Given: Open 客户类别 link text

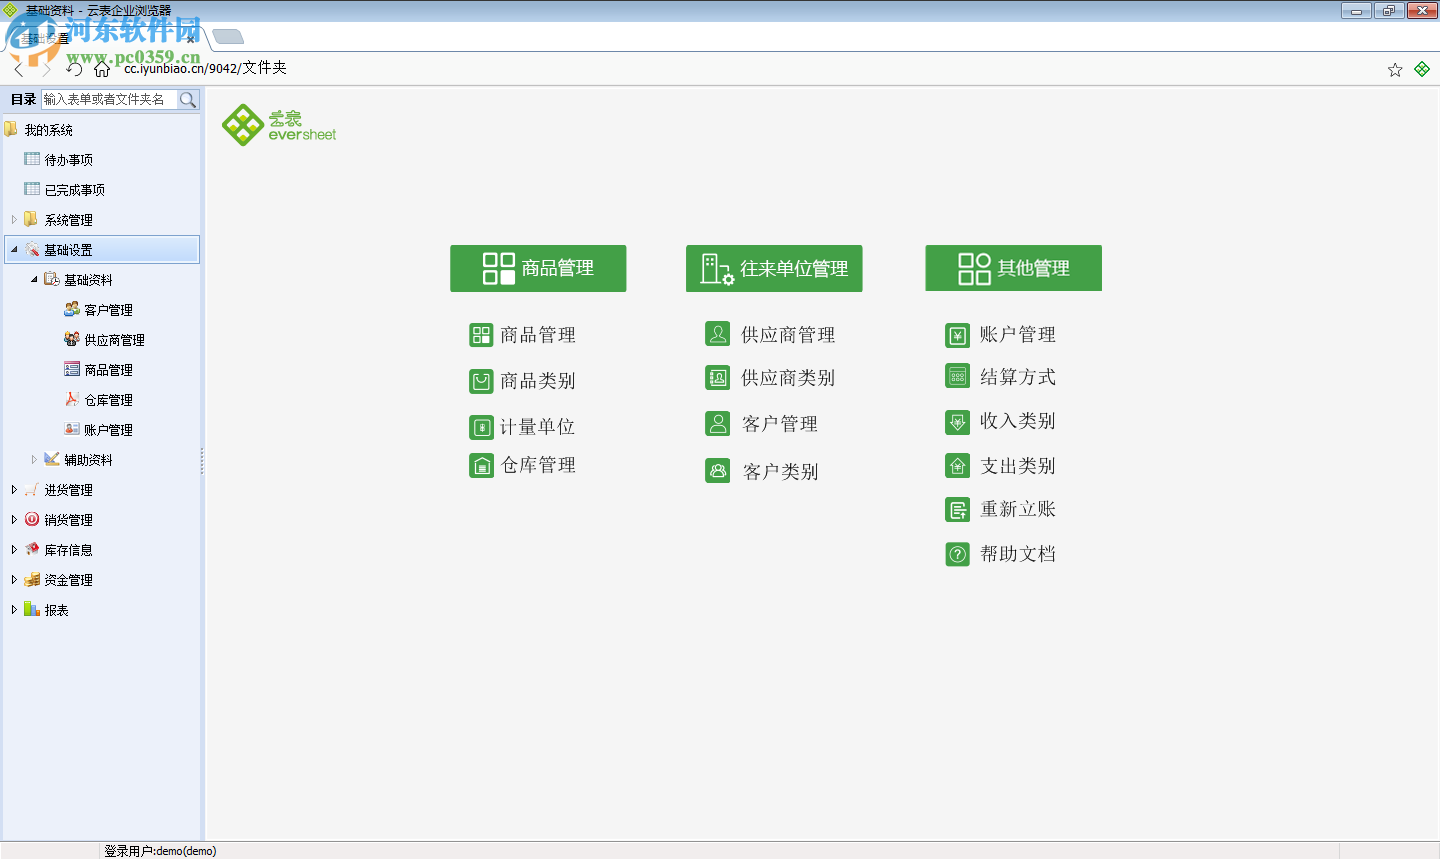Looking at the screenshot, I should pyautogui.click(x=781, y=471).
